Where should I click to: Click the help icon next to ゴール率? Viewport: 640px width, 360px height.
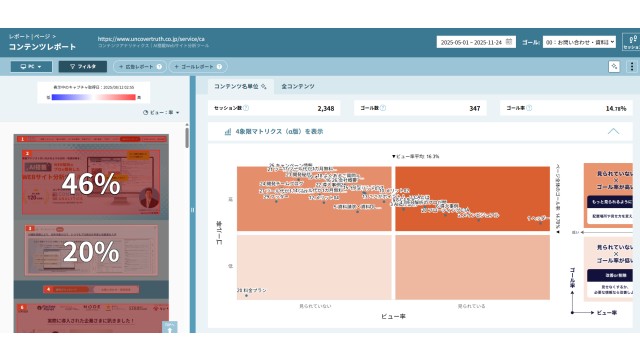pos(529,108)
